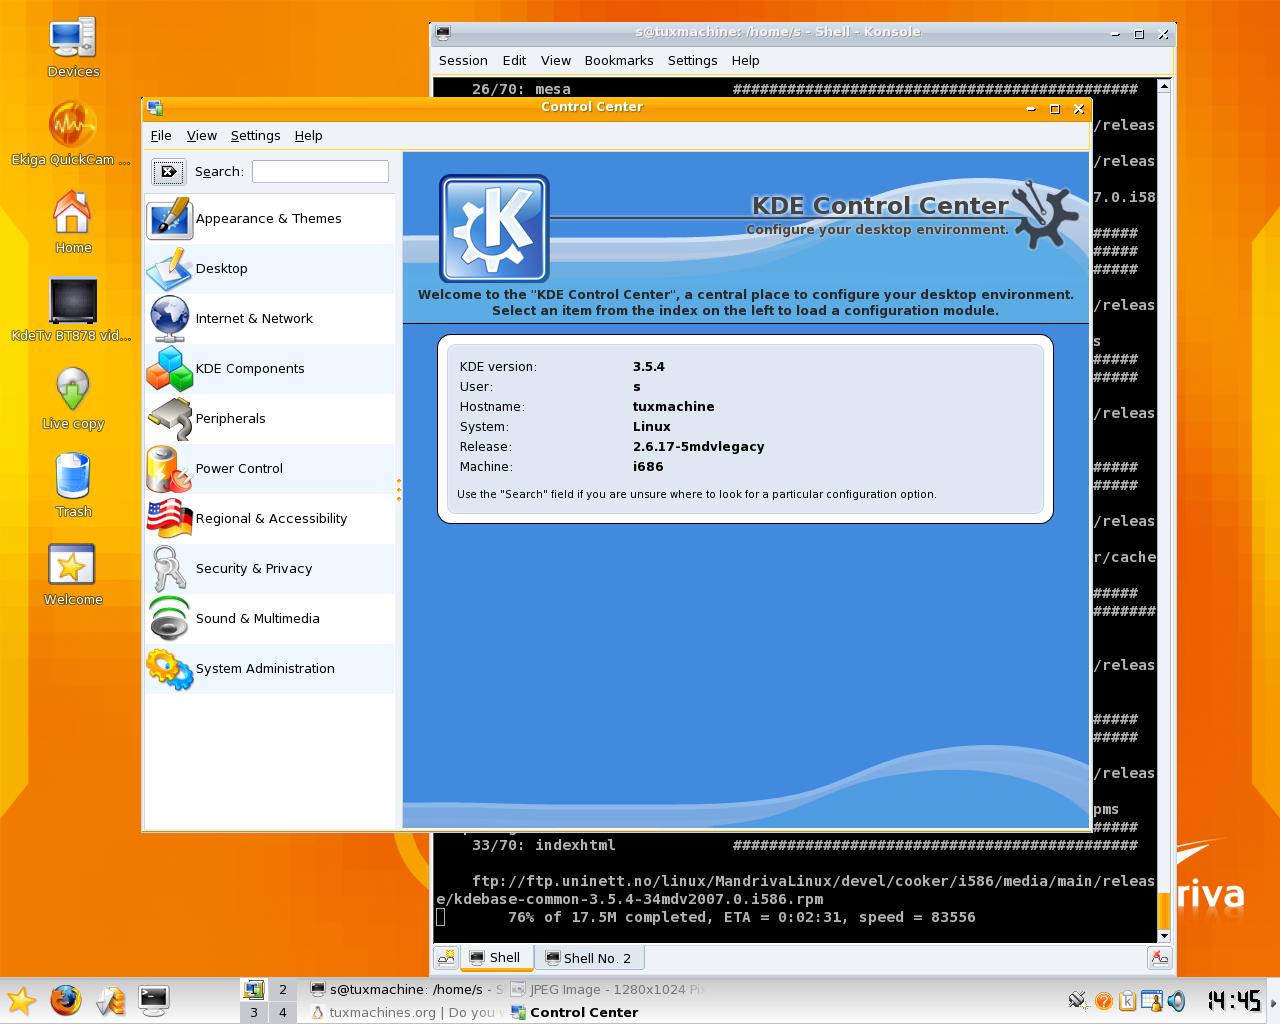
Task: Open Security & Privacy category
Action: 270,569
